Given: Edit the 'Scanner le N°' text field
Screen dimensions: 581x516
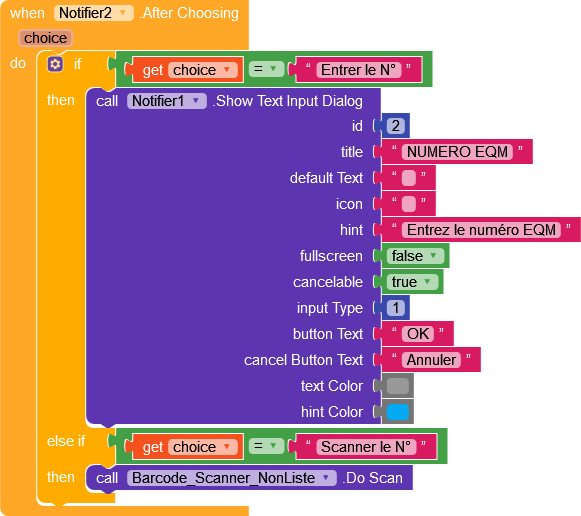Looking at the screenshot, I should [x=366, y=447].
